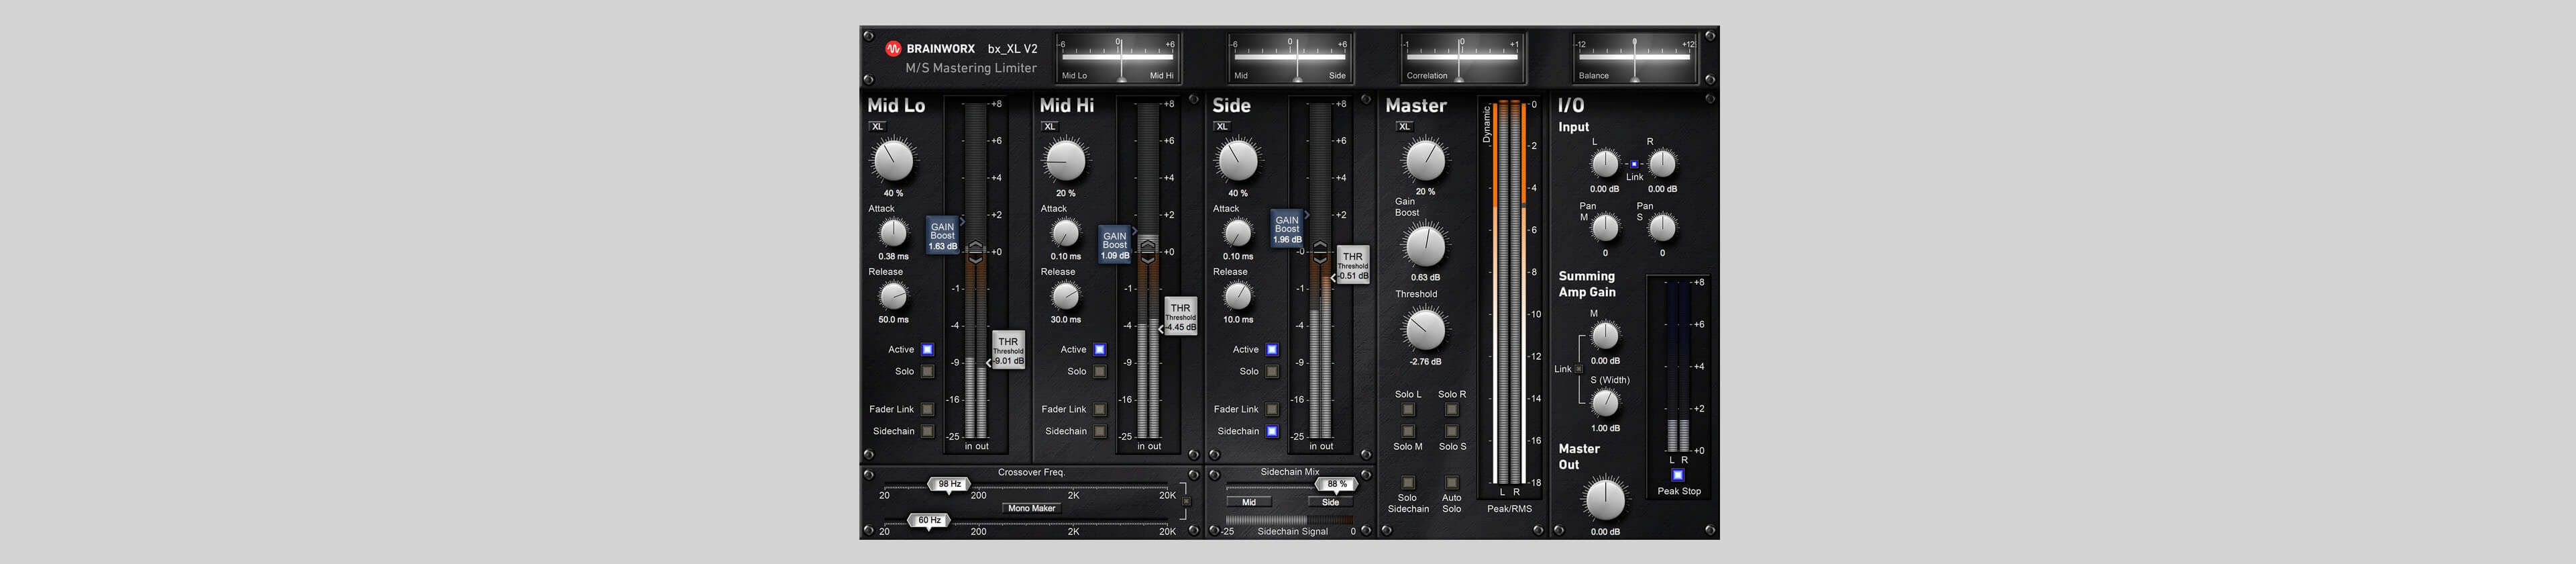Click the 88 % Sidechain Mix handle
Viewport: 2576px width, 564px height.
point(1336,485)
